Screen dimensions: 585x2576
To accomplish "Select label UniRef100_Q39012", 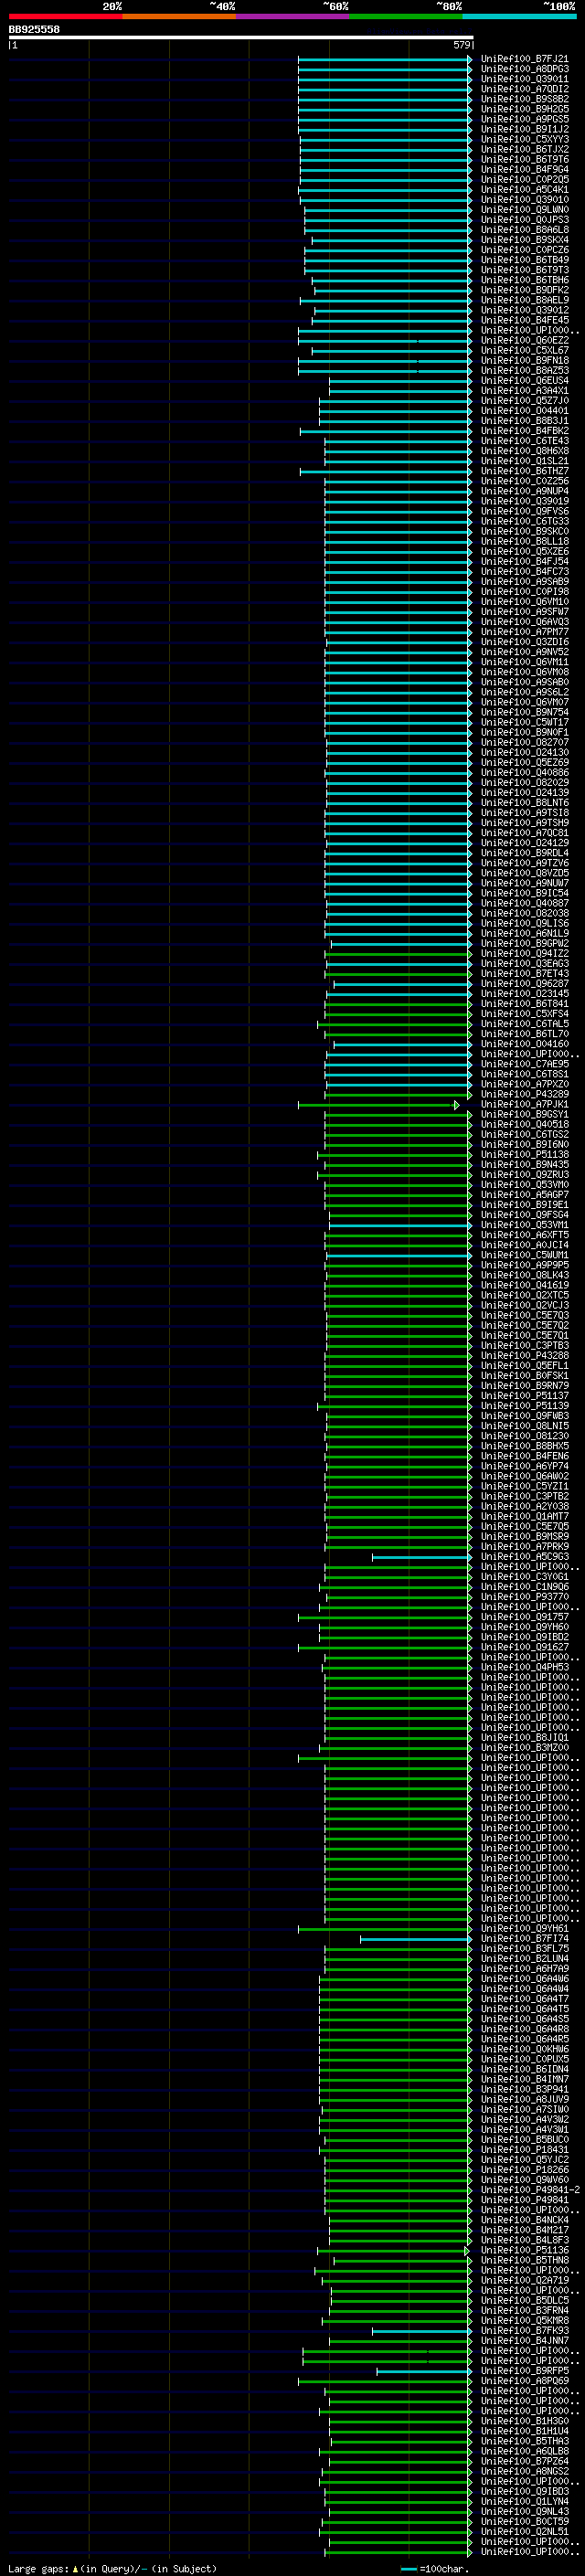I will [x=524, y=310].
